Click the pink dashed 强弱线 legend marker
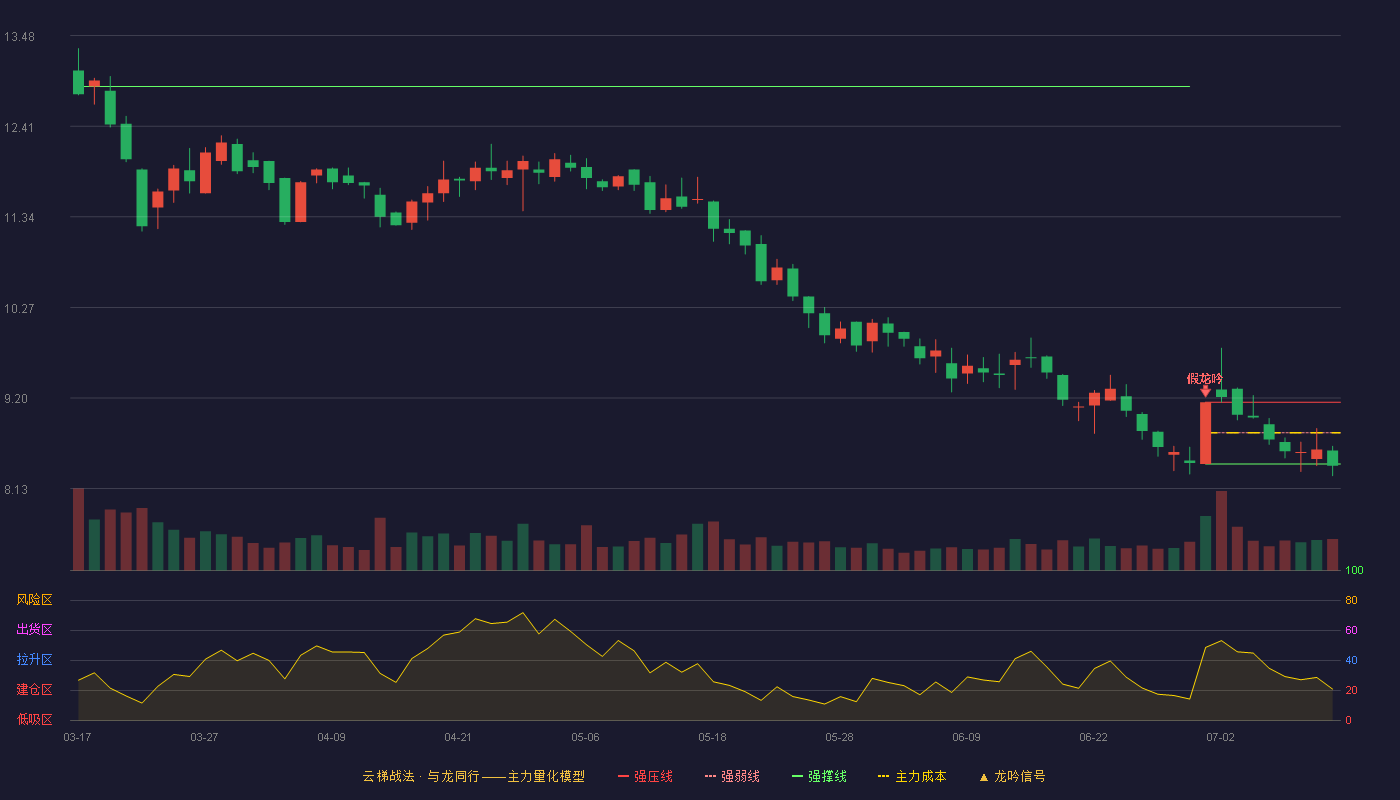 tap(710, 776)
